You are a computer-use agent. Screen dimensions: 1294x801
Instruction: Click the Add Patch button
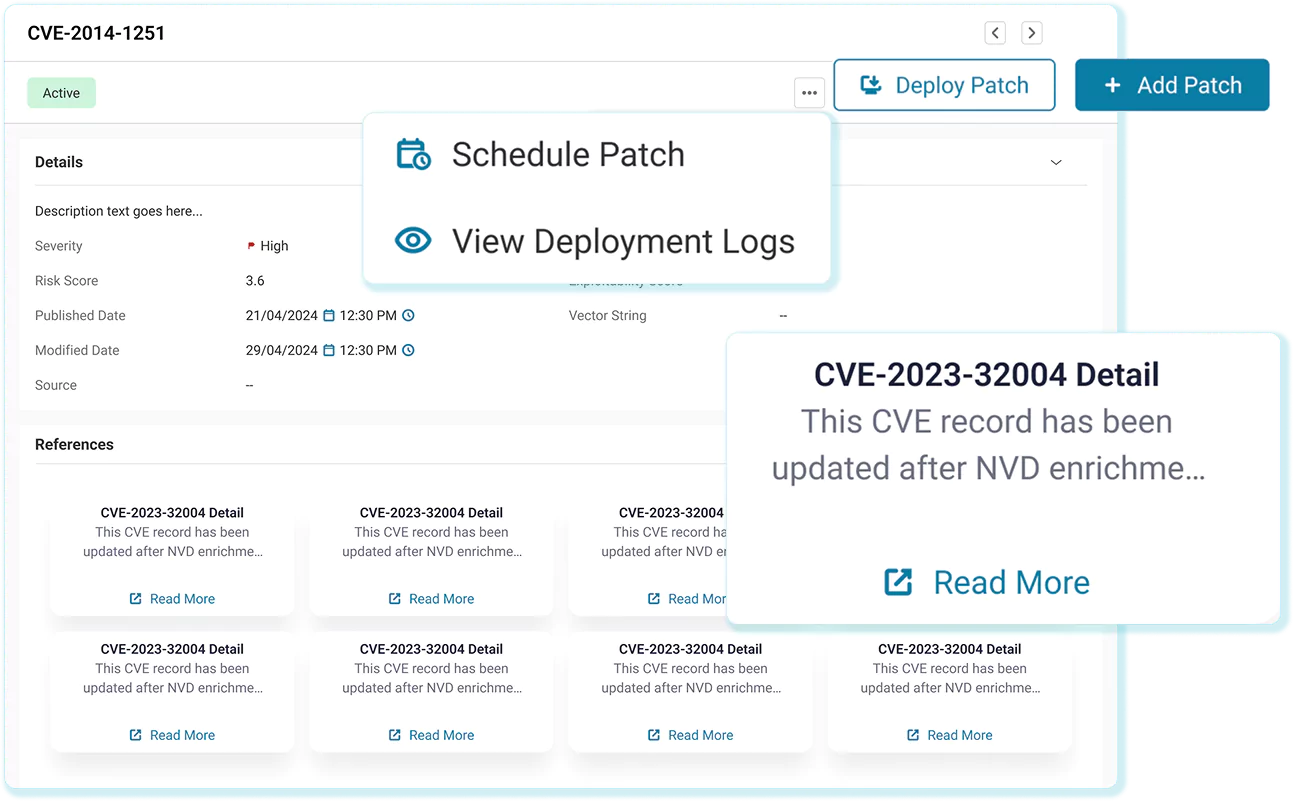1172,85
